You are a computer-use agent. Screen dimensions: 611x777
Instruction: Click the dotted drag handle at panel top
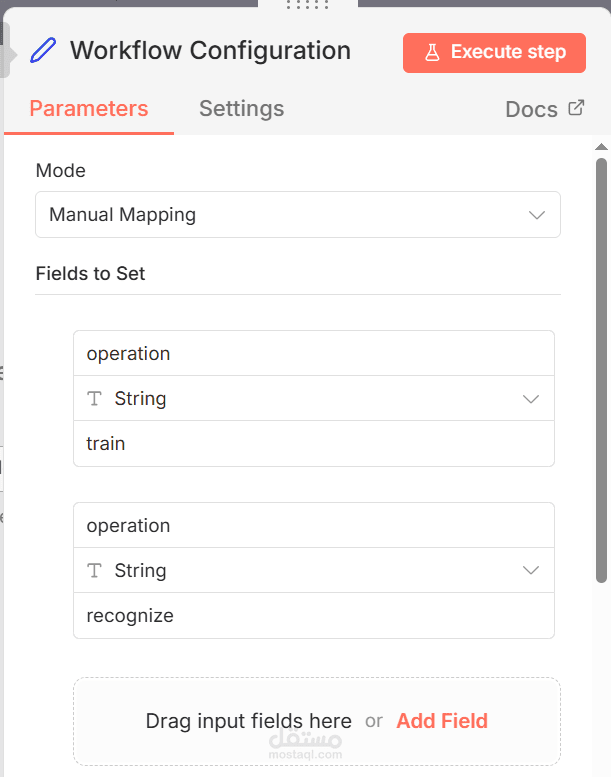coord(307,5)
